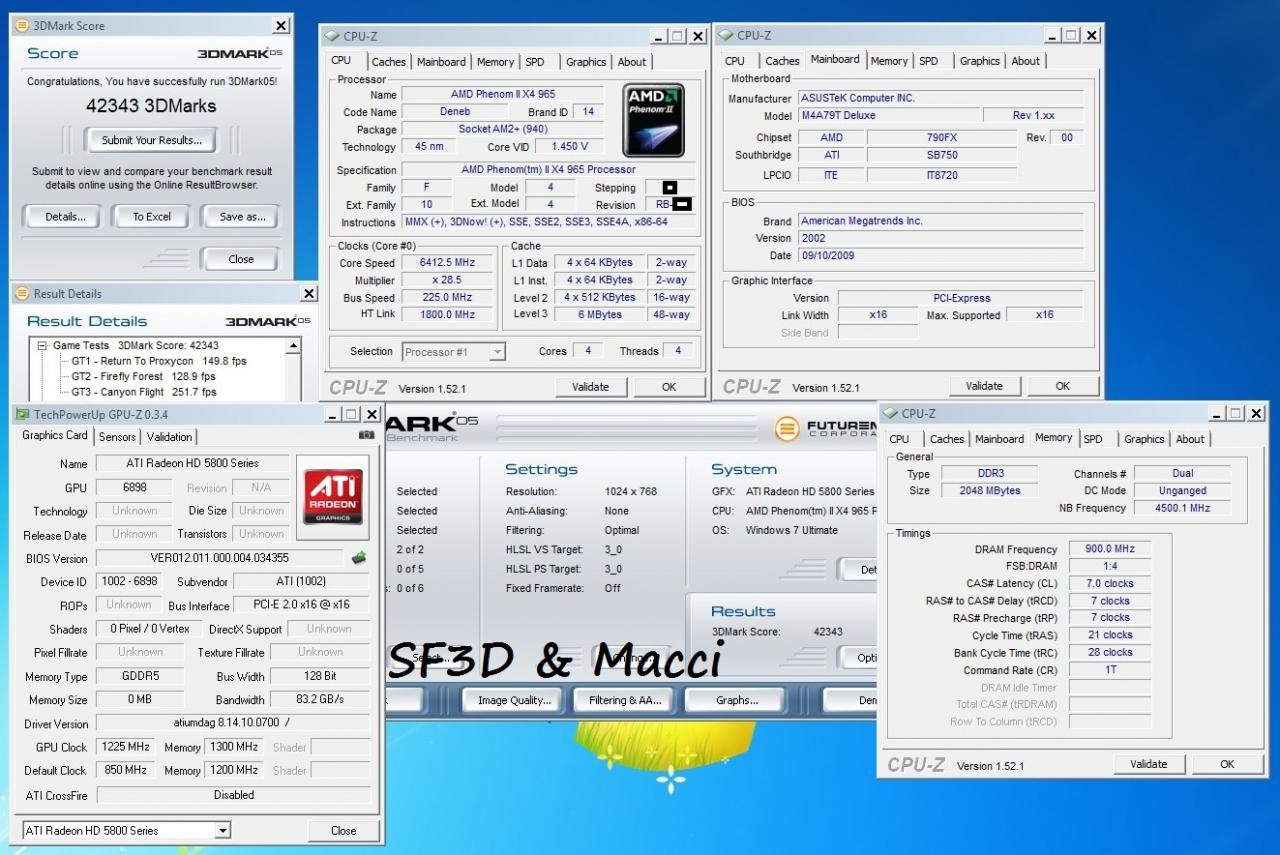Click the title icon of the CPU-Z Memory window

click(890, 413)
